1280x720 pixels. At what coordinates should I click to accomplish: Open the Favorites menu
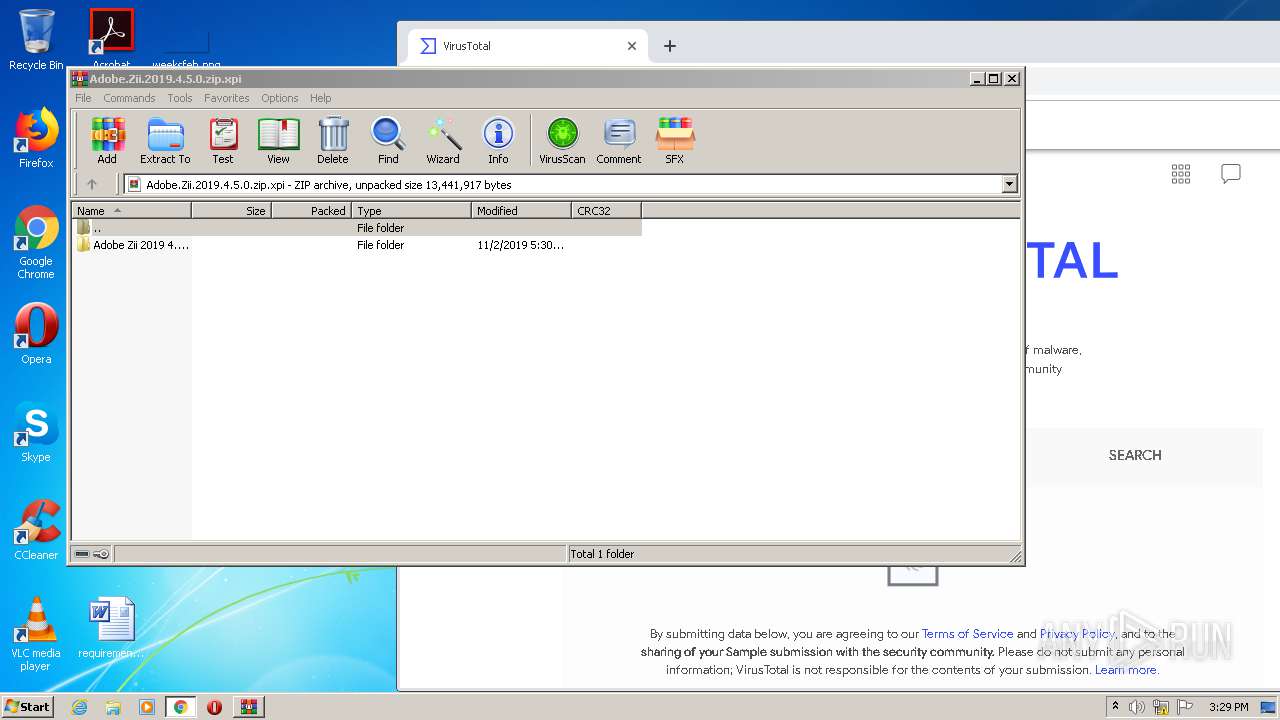[x=227, y=98]
